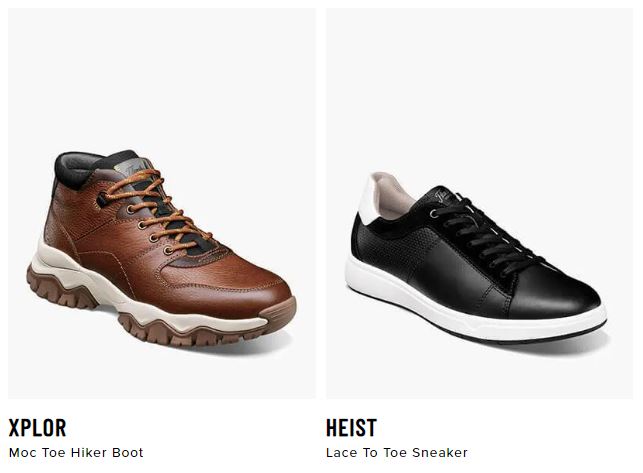The image size is (643, 473).
Task: Click the empty gray area above the sneaker
Action: tap(479, 86)
